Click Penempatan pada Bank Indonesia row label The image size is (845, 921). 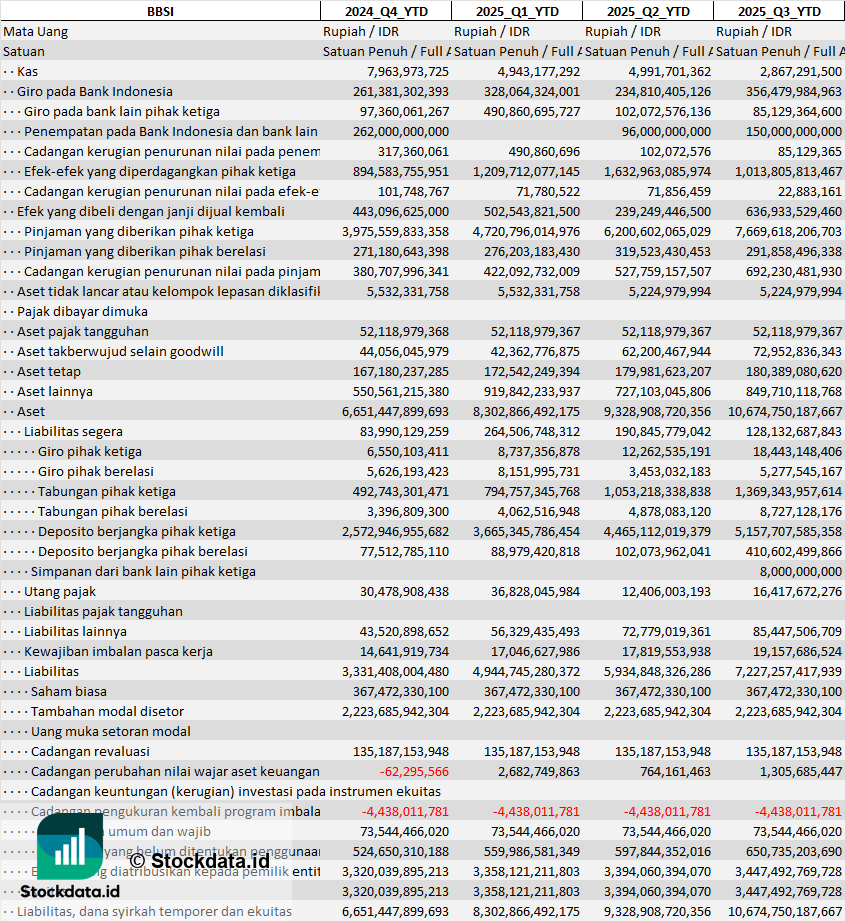tap(170, 132)
